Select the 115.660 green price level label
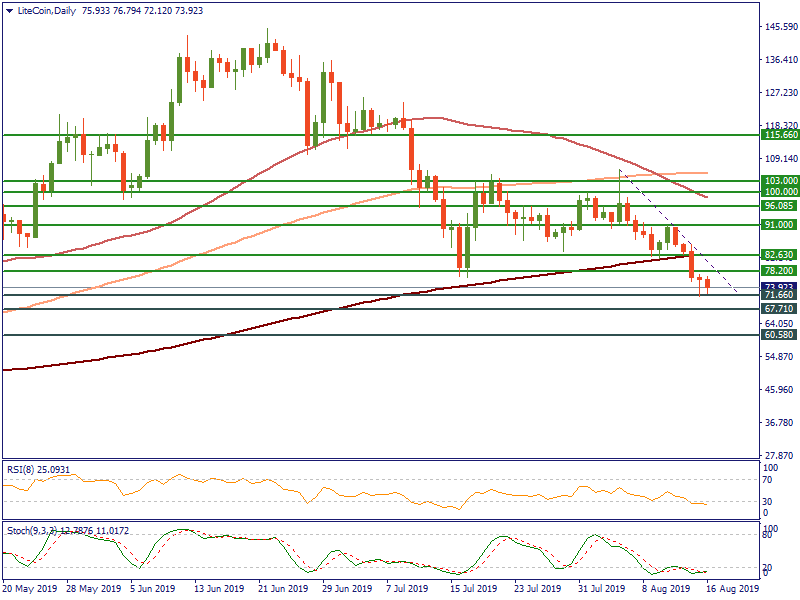Image resolution: width=800 pixels, height=600 pixels. [x=780, y=135]
